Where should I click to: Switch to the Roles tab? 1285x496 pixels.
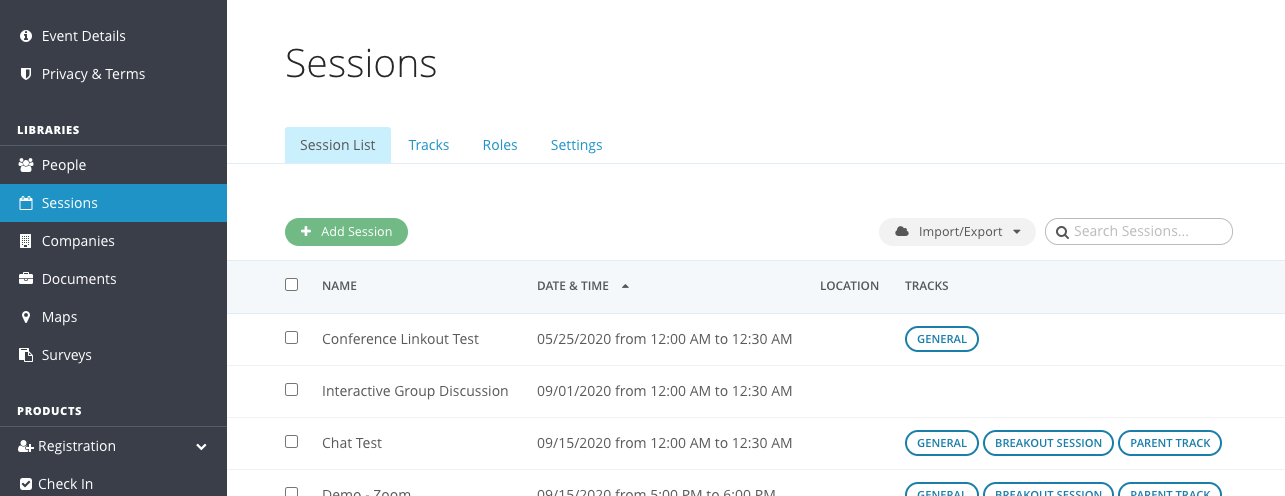(500, 145)
